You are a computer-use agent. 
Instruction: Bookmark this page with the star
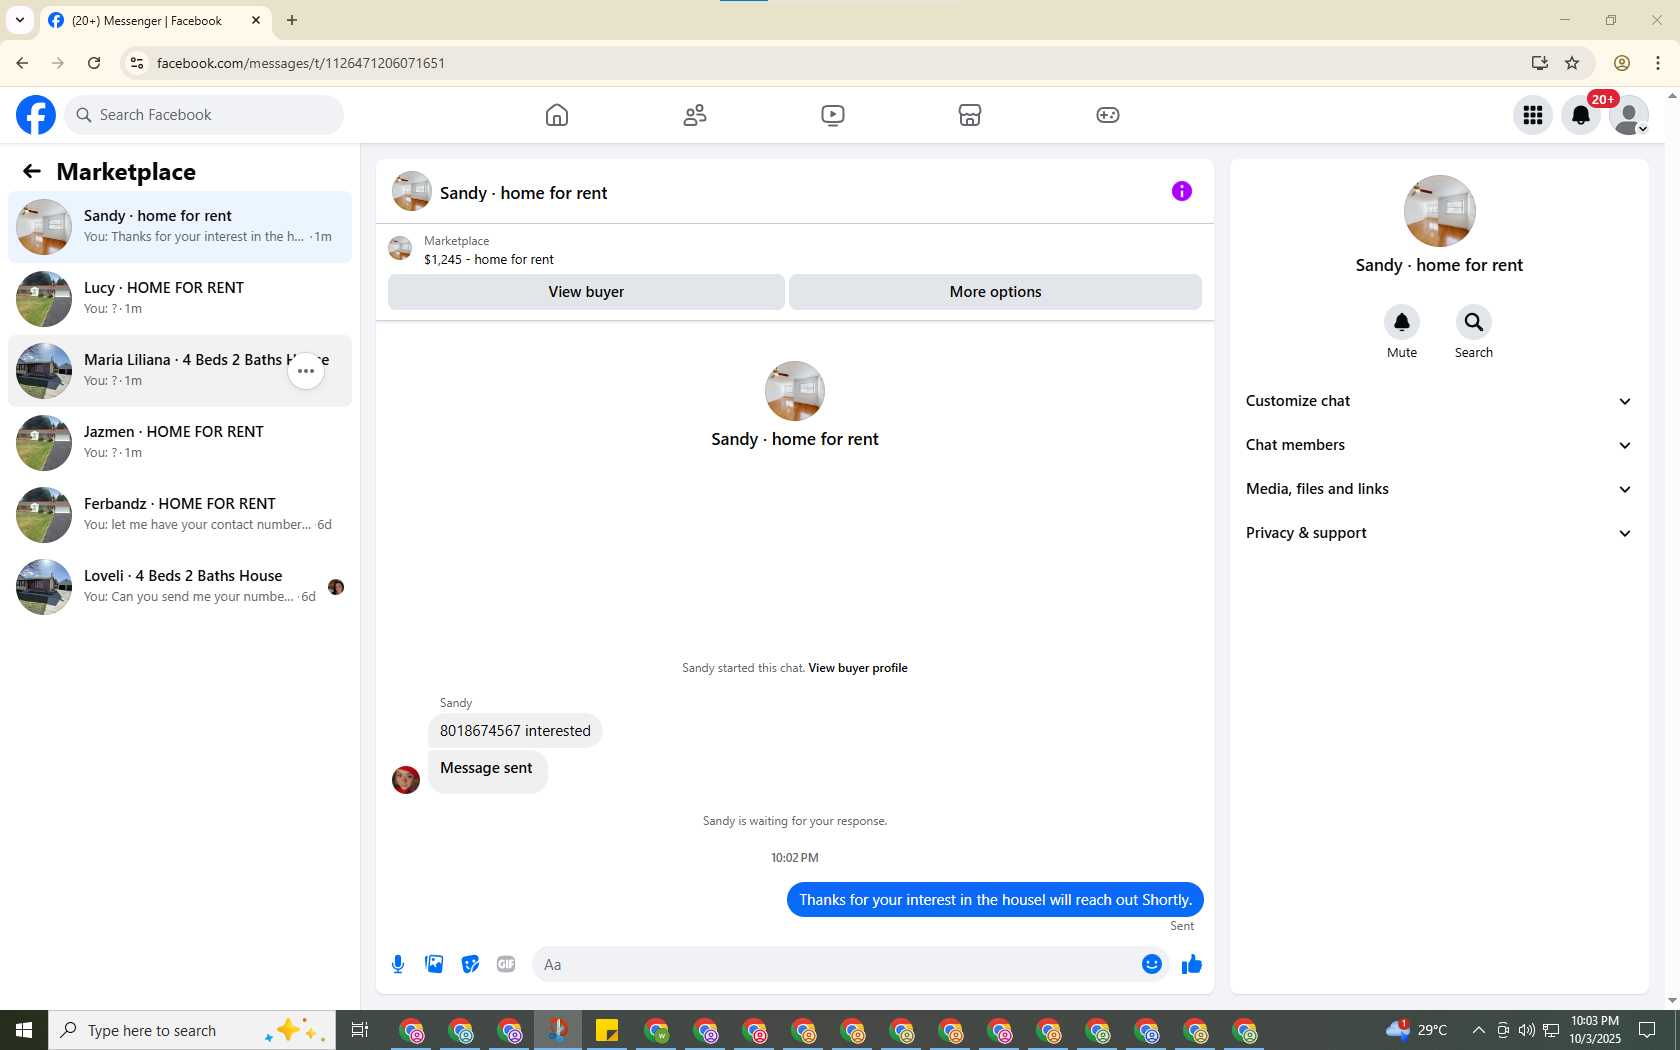[x=1572, y=63]
